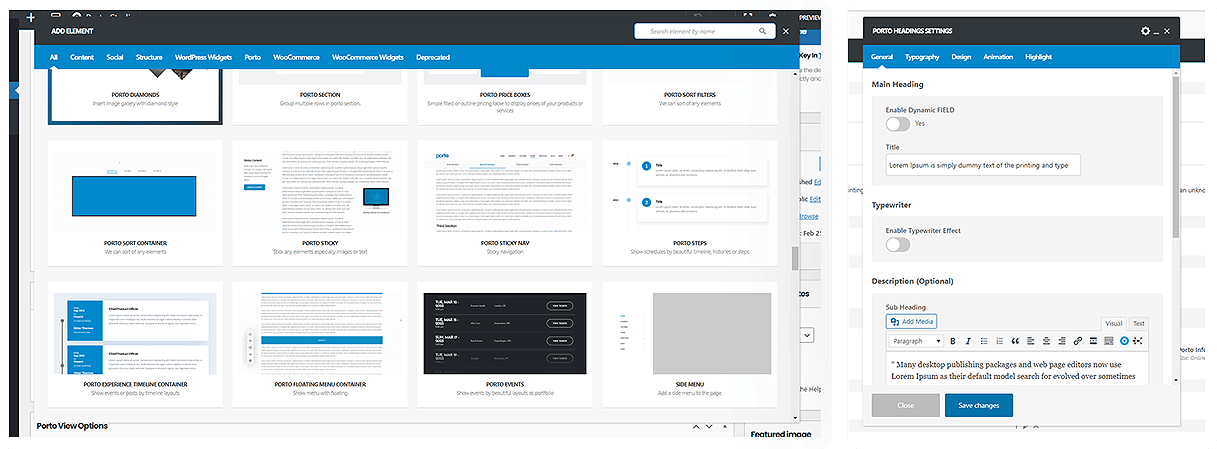
Task: Click the Add Element dialog vertical scrollbar
Action: click(796, 259)
